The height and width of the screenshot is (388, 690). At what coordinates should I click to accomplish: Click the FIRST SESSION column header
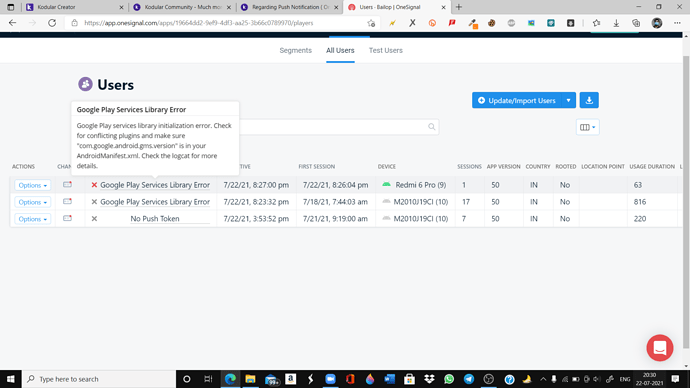coord(316,166)
